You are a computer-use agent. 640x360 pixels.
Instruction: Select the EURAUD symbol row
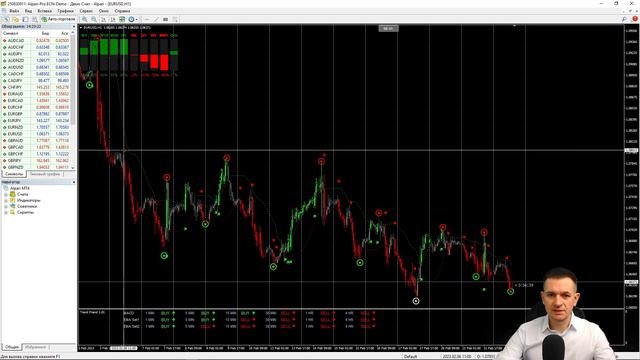pos(36,94)
